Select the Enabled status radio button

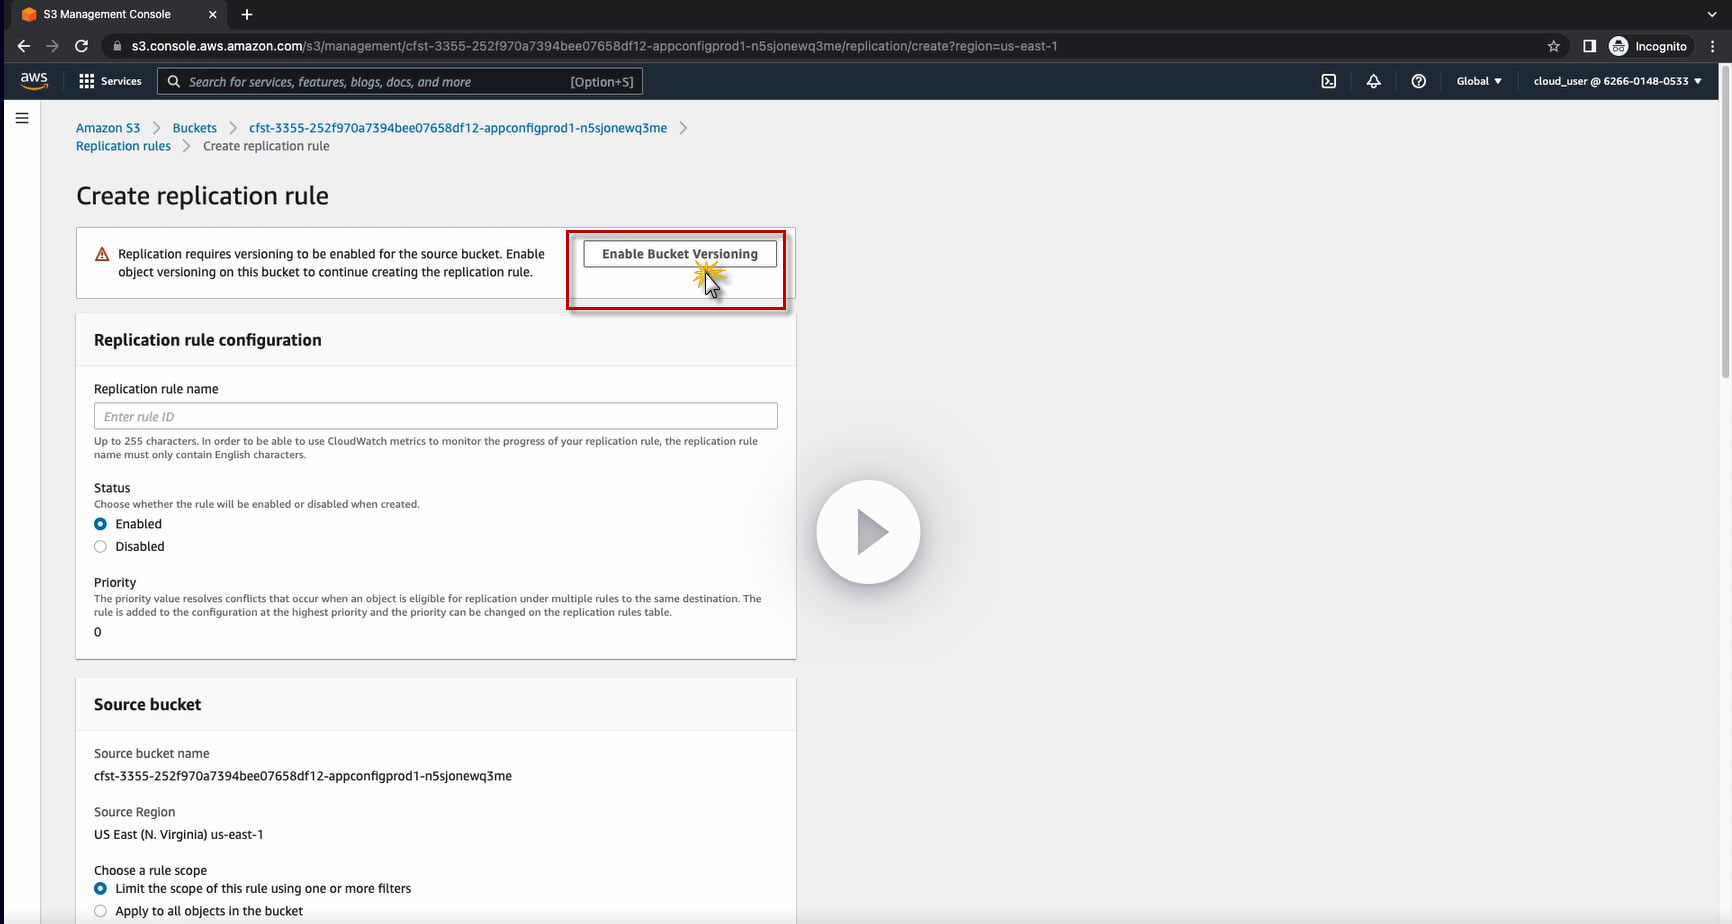point(100,524)
